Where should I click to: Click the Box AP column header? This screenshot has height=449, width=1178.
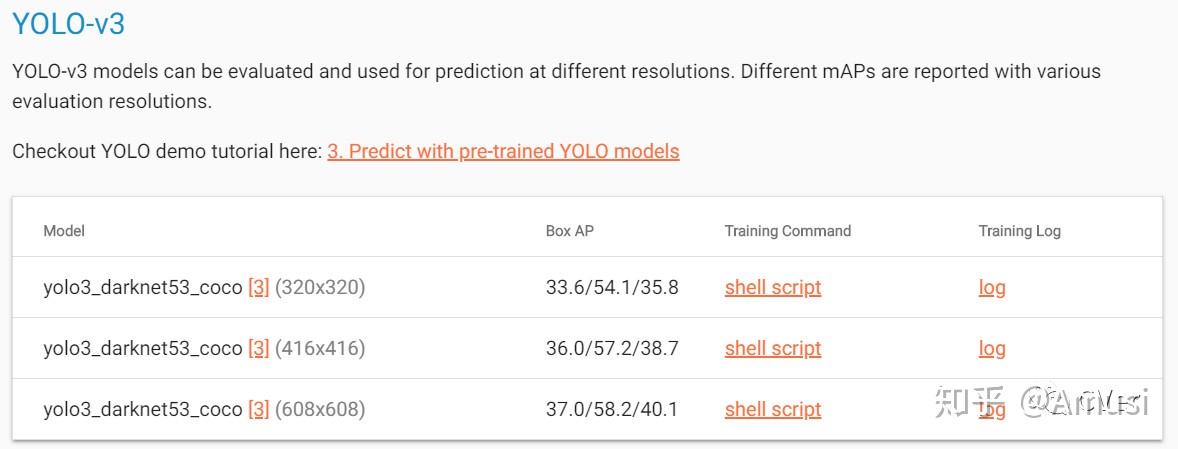pos(570,231)
